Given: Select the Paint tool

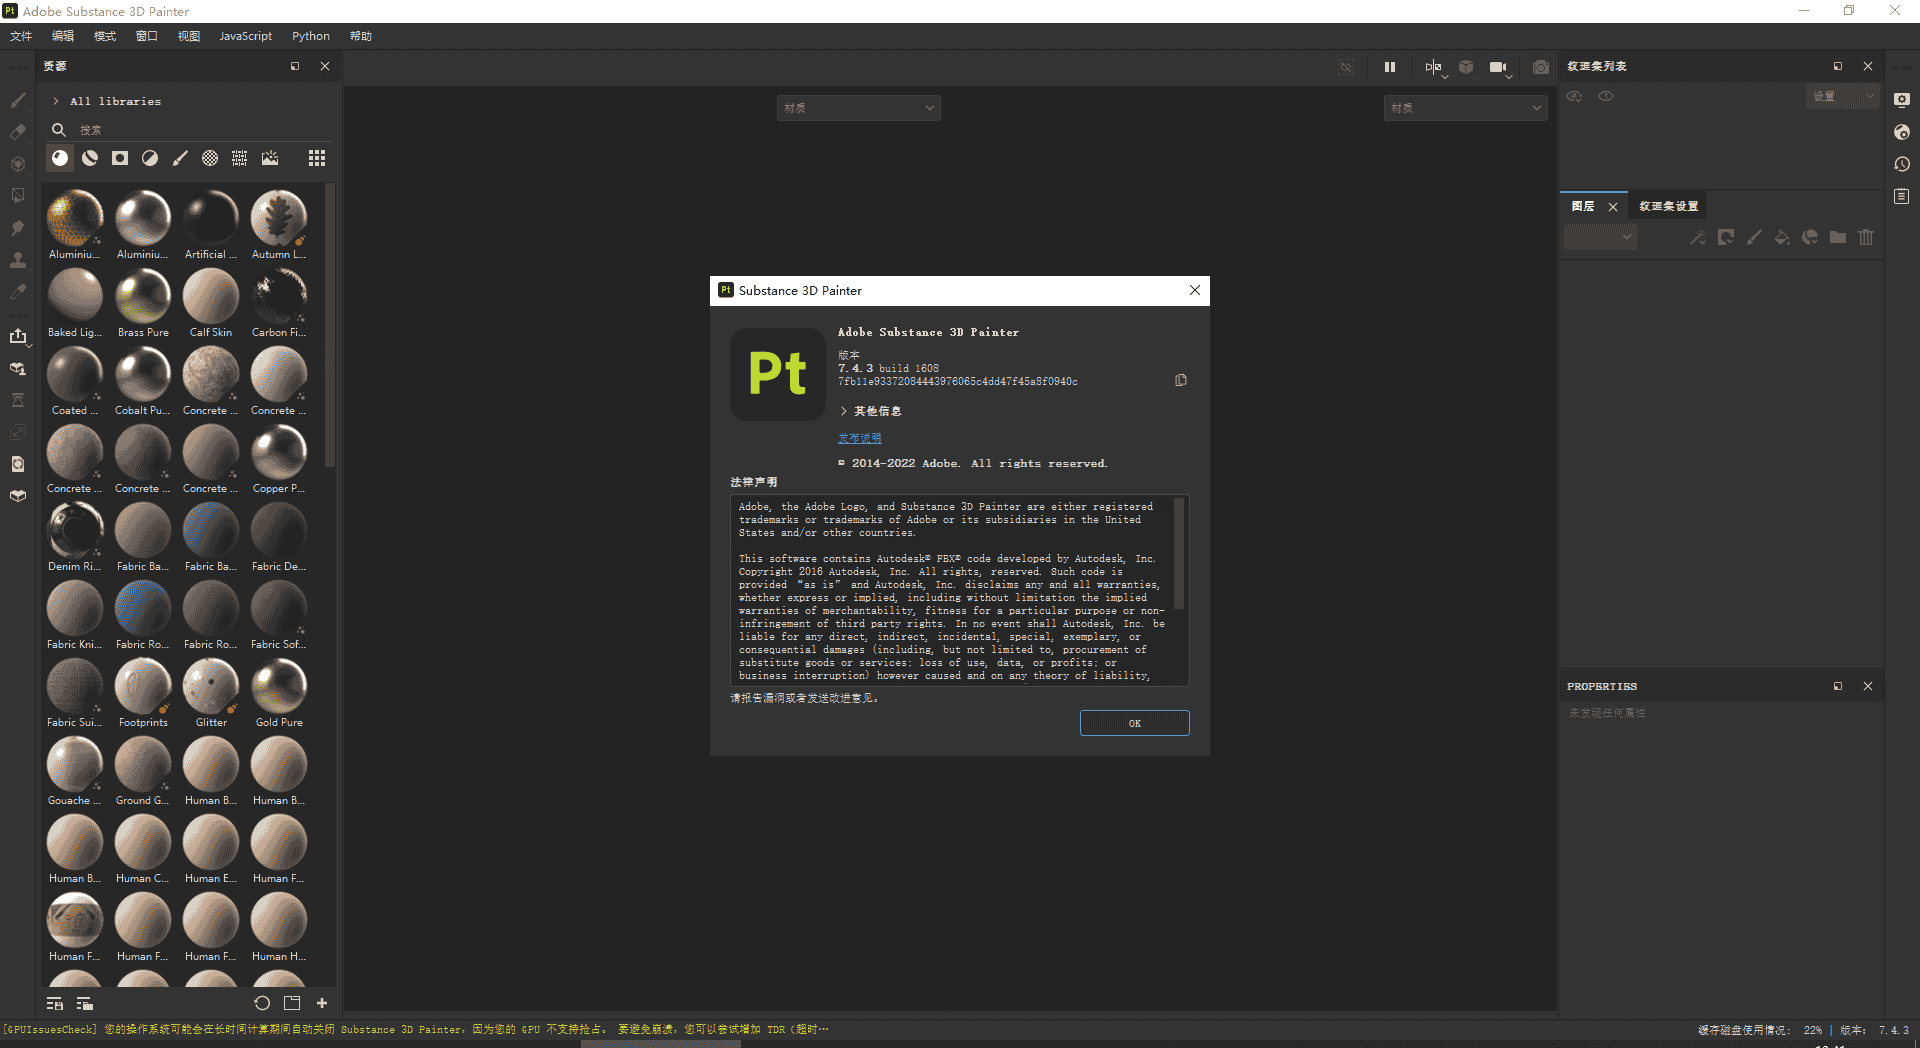Looking at the screenshot, I should (x=17, y=100).
